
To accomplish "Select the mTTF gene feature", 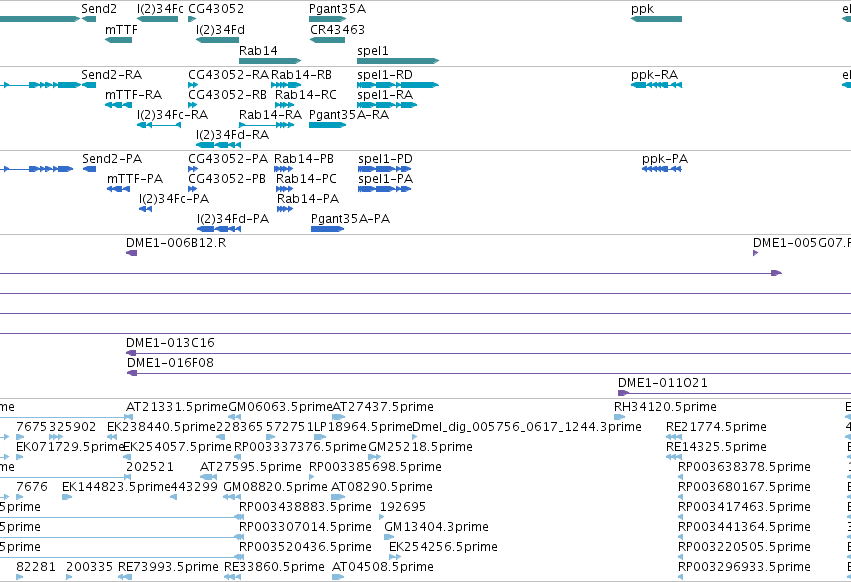I will pos(118,40).
